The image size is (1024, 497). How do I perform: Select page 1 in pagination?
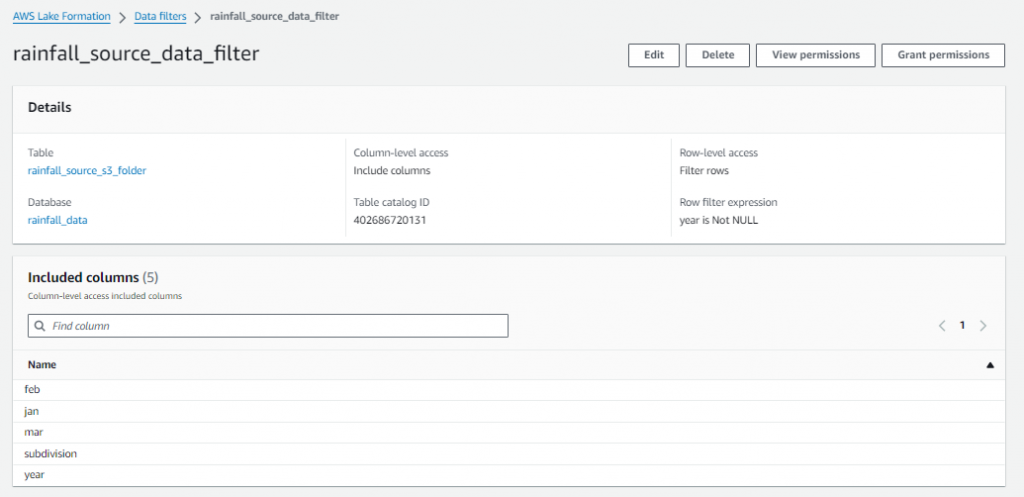click(x=962, y=326)
